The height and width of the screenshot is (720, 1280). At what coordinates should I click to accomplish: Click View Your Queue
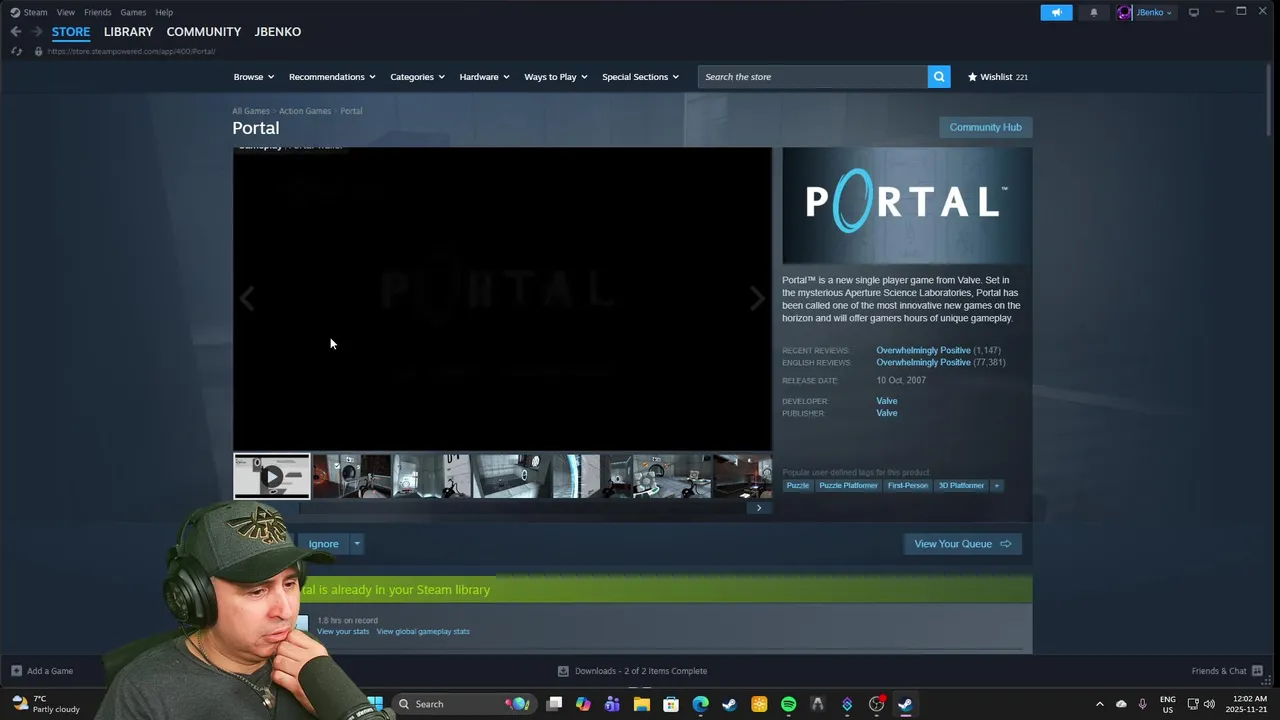pos(962,544)
